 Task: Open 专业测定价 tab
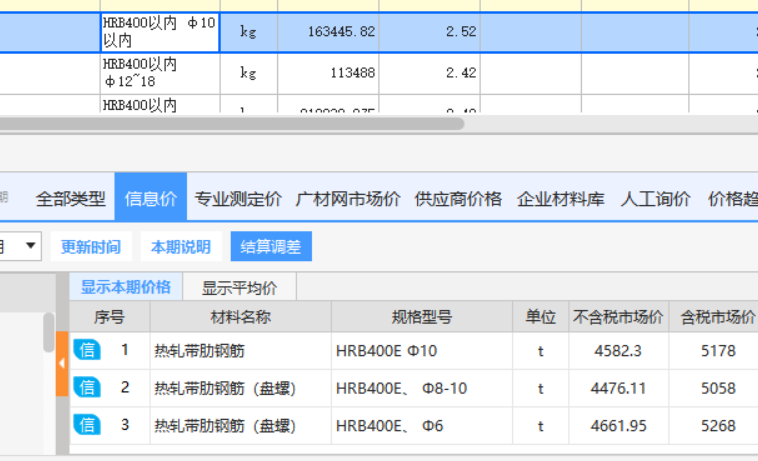[x=238, y=199]
